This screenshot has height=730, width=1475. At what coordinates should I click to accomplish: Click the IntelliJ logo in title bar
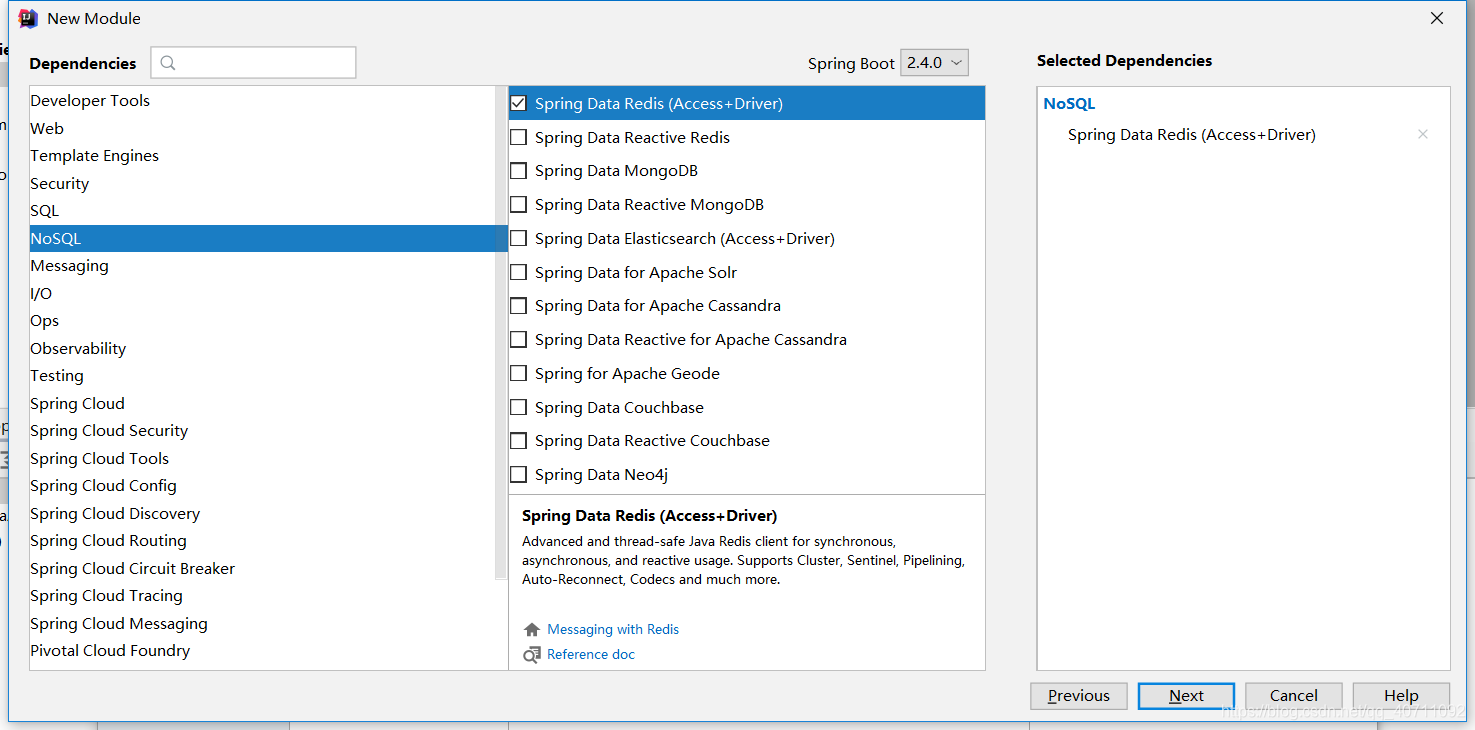point(28,18)
